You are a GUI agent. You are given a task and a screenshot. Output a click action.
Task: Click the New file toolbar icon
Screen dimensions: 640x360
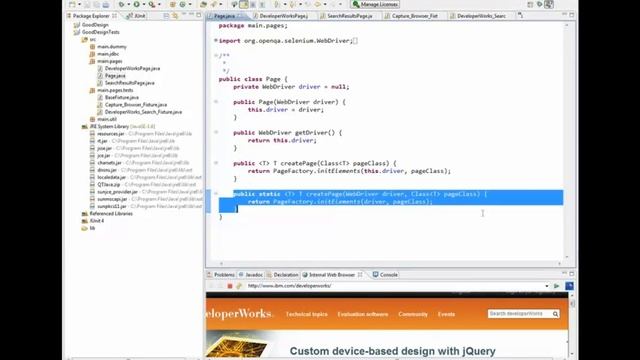72,4
